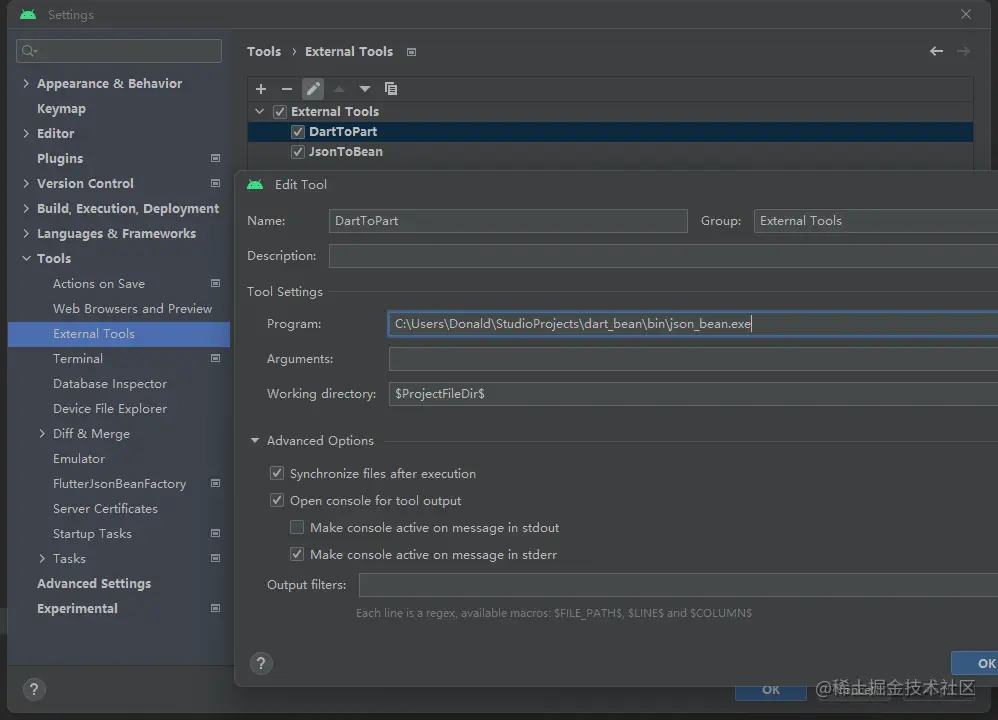998x720 pixels.
Task: Expand Build, Execution, Deployment section
Action: [x=26, y=209]
